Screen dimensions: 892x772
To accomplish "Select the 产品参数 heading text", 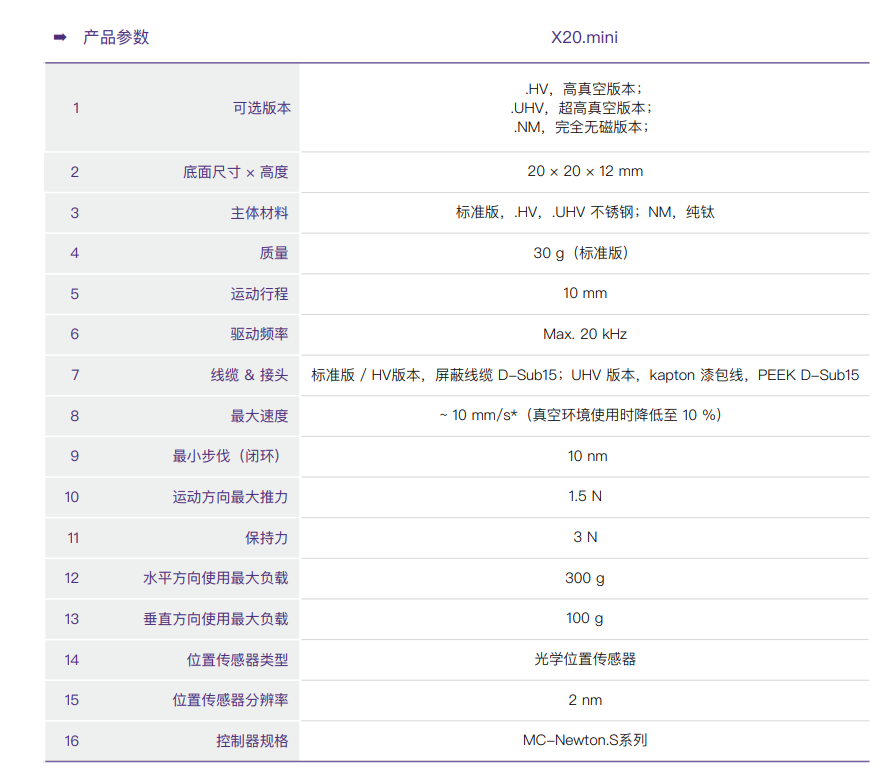I will pyautogui.click(x=116, y=38).
